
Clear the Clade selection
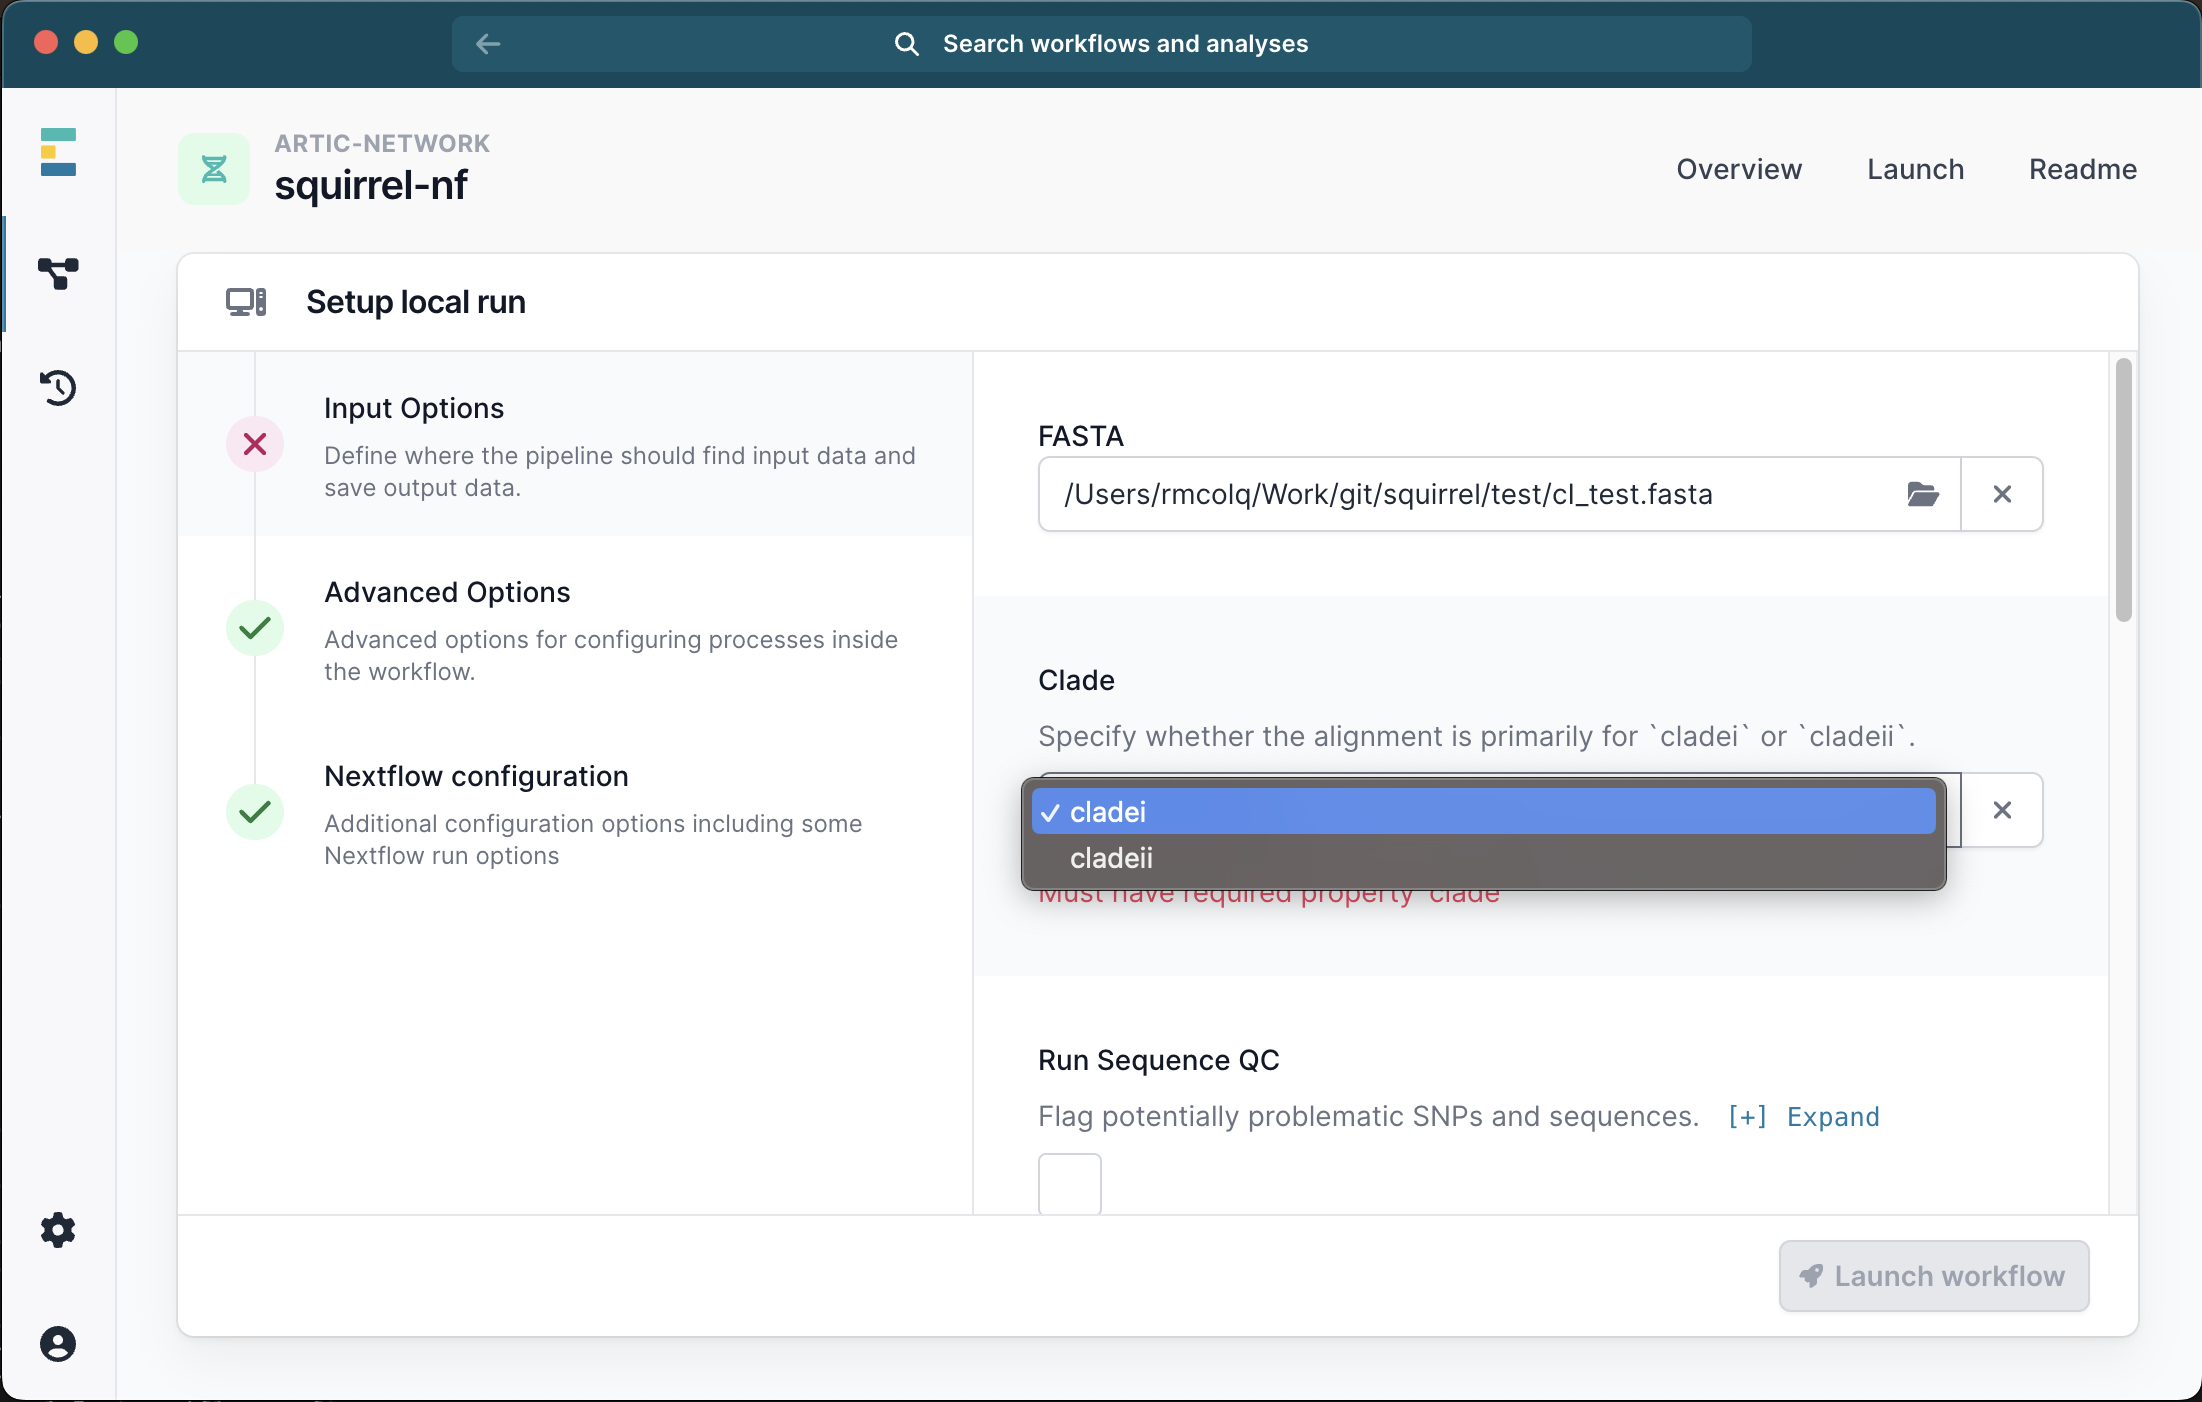click(2002, 810)
